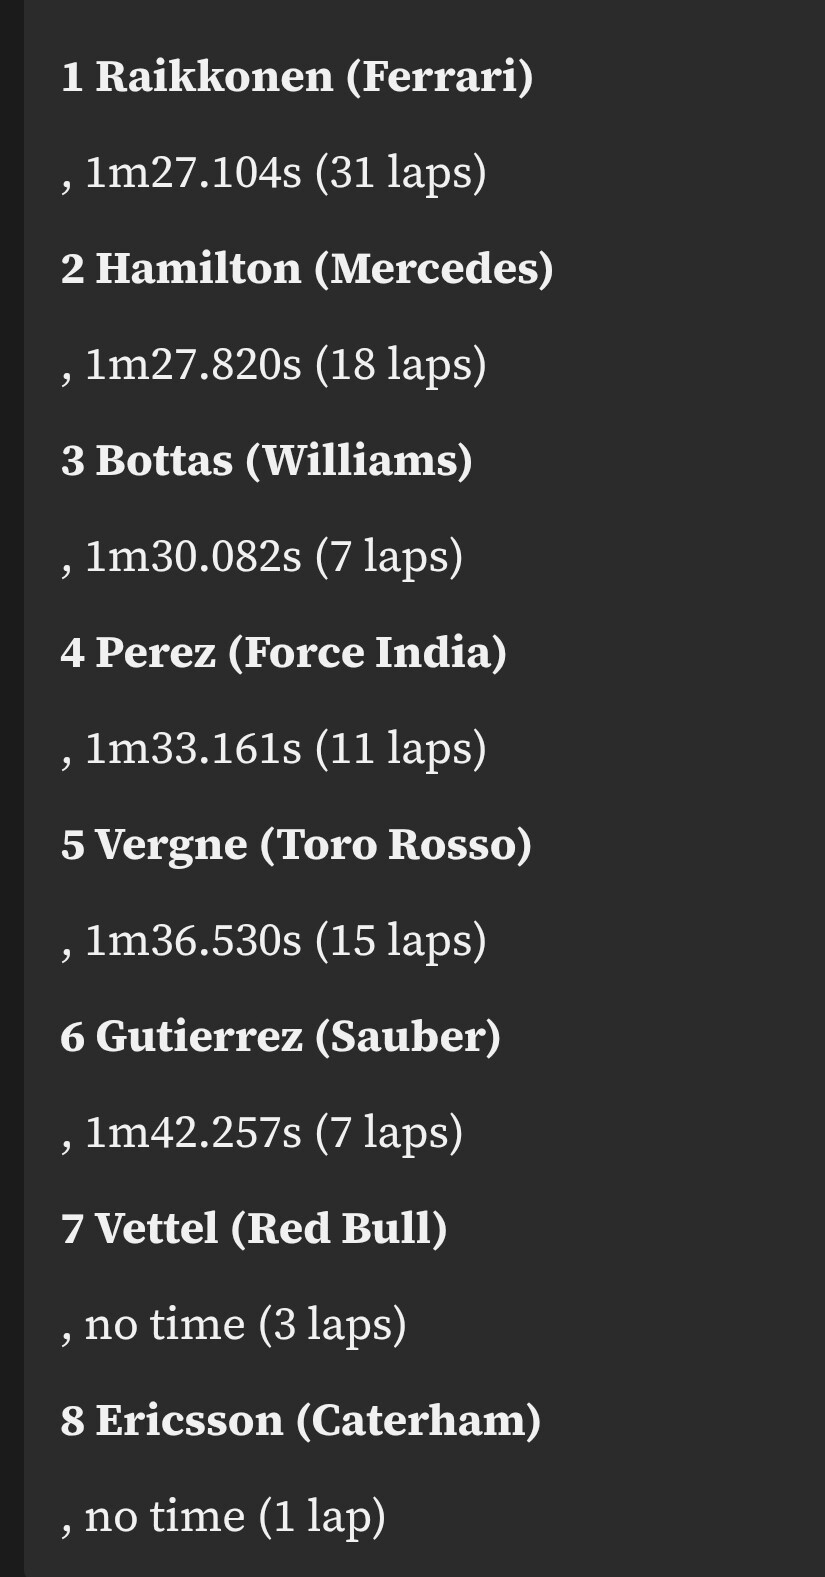Select the 1m27.820s lap time text
The height and width of the screenshot is (1577, 825).
coord(192,365)
